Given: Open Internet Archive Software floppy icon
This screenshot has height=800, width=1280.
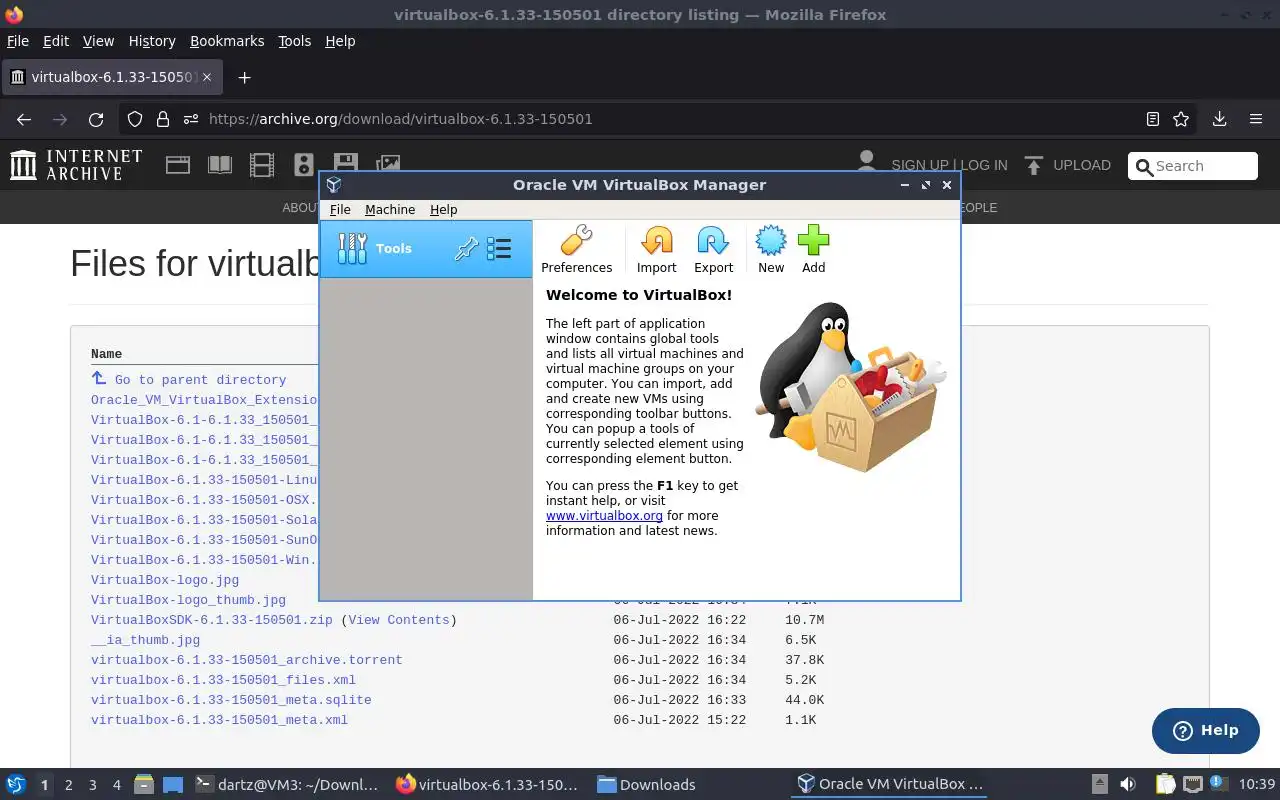Looking at the screenshot, I should 346,163.
